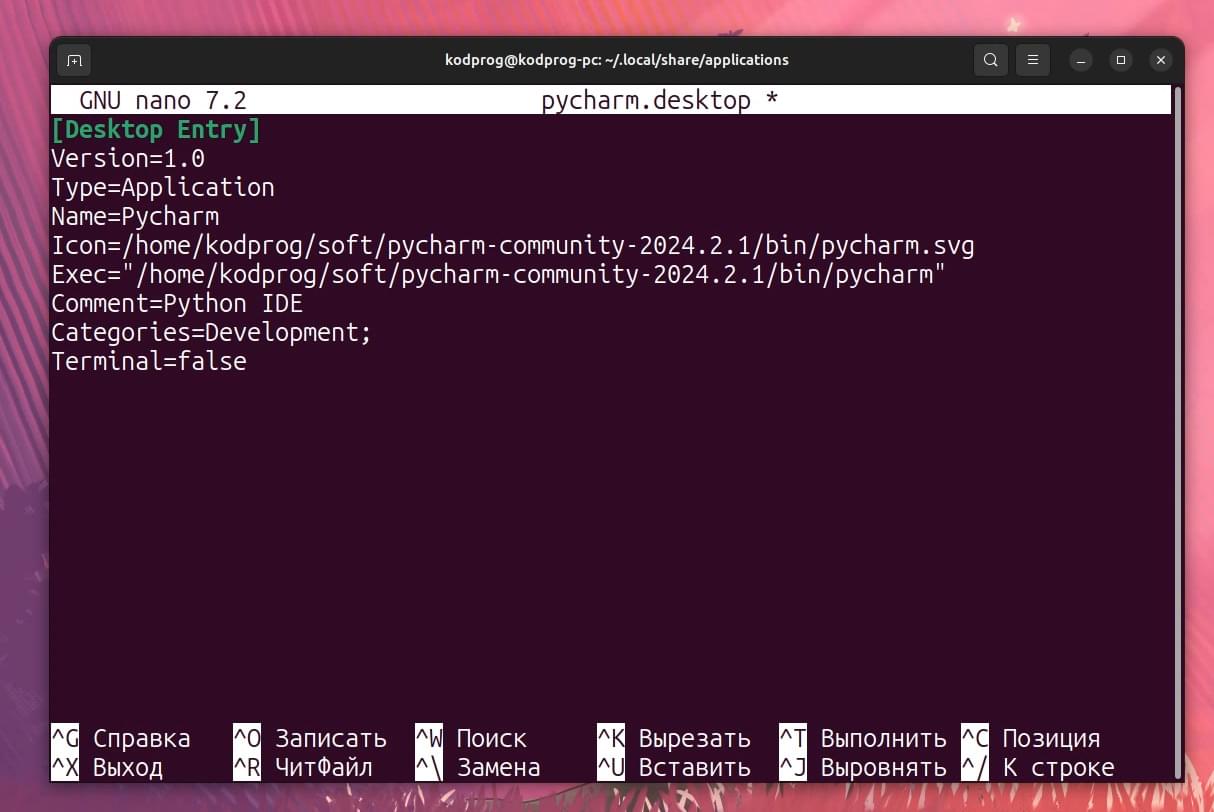The height and width of the screenshot is (812, 1214).
Task: Minimize the terminal window
Action: click(x=1081, y=60)
